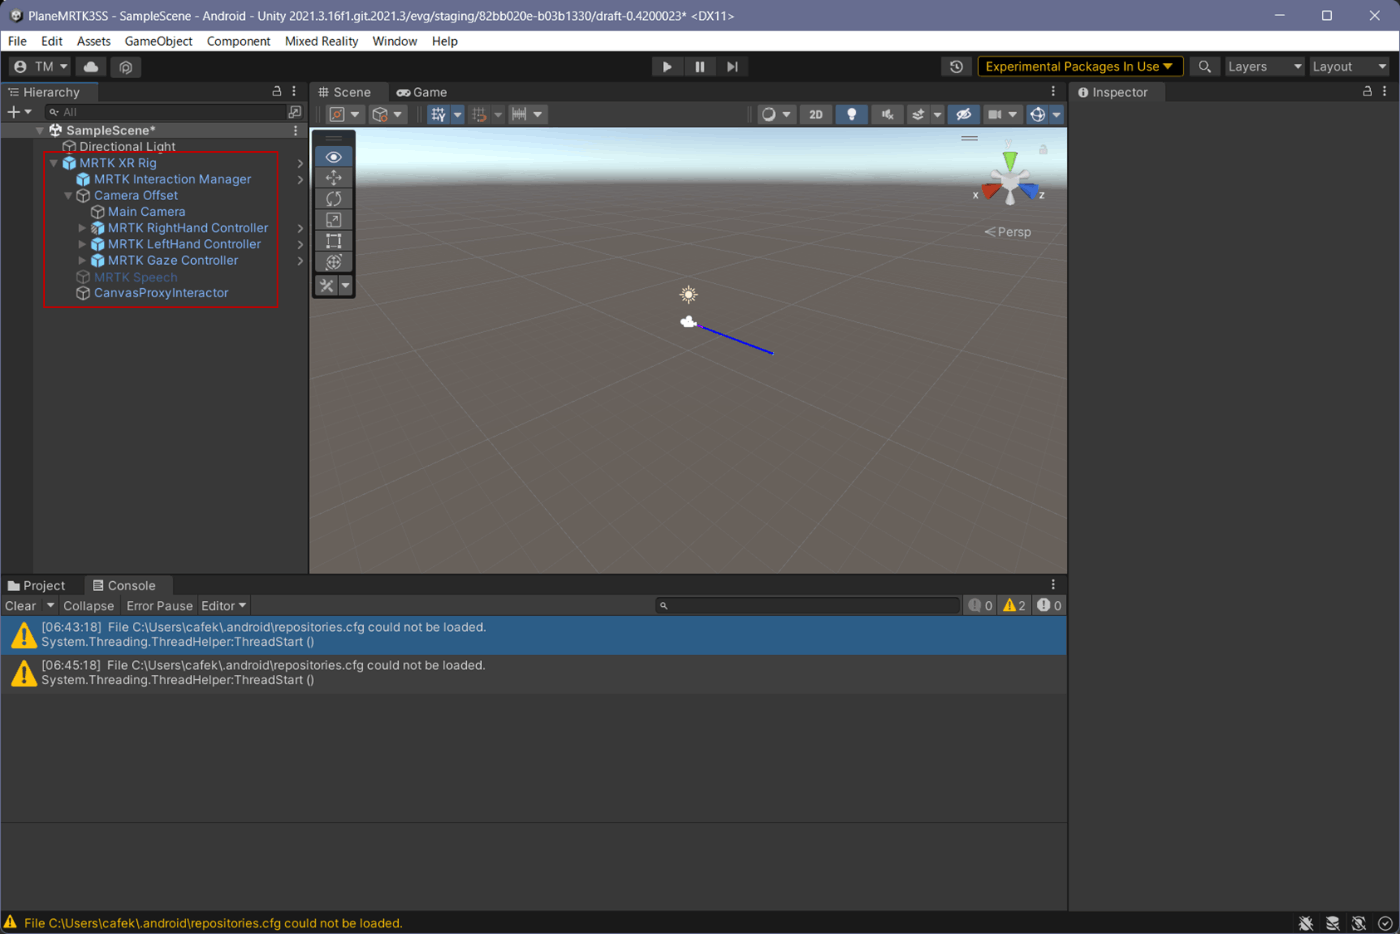1400x934 pixels.
Task: Toggle console error count filter
Action: (1049, 606)
